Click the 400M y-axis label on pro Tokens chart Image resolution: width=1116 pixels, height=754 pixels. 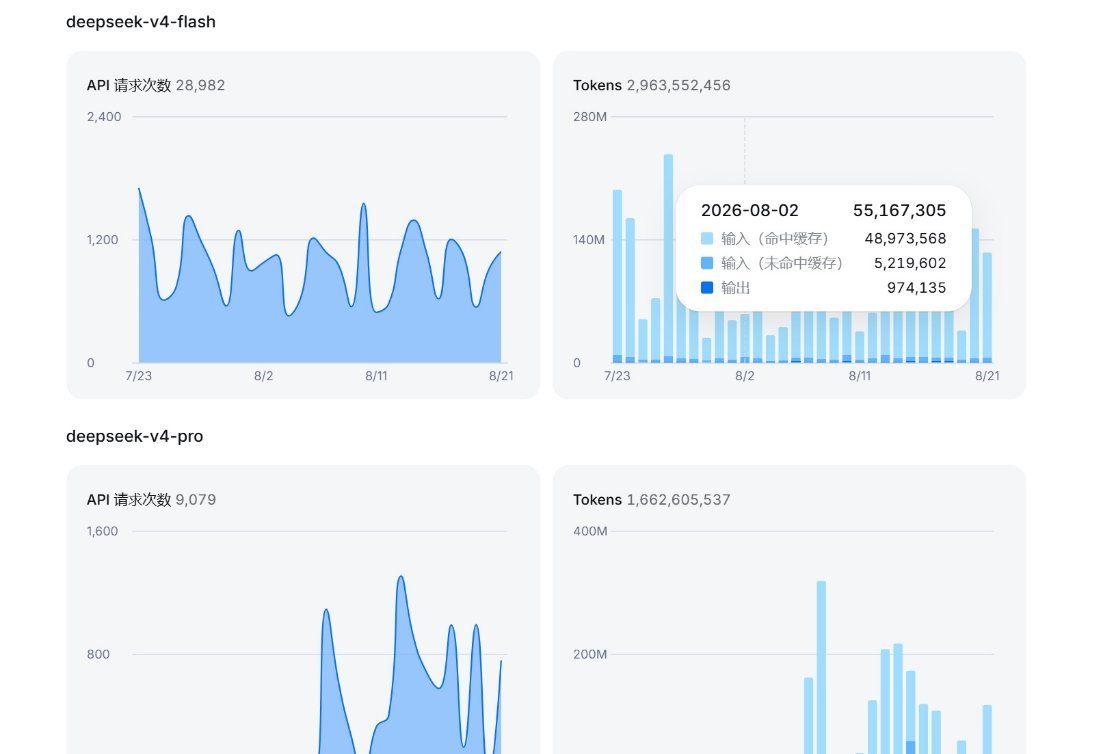click(590, 531)
